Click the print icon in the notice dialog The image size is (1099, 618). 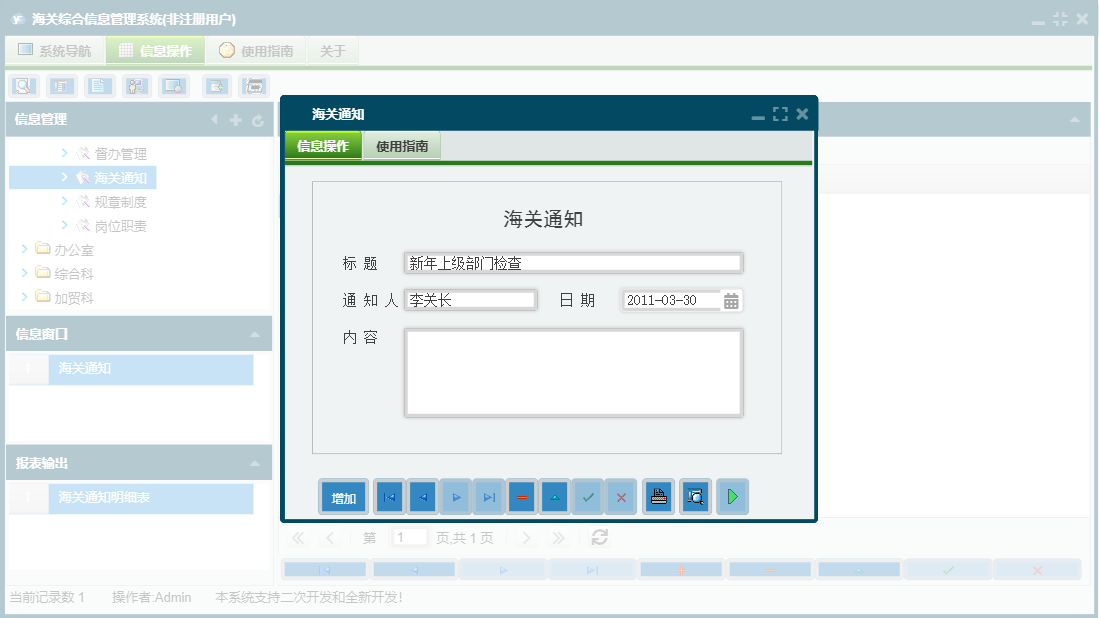[657, 496]
